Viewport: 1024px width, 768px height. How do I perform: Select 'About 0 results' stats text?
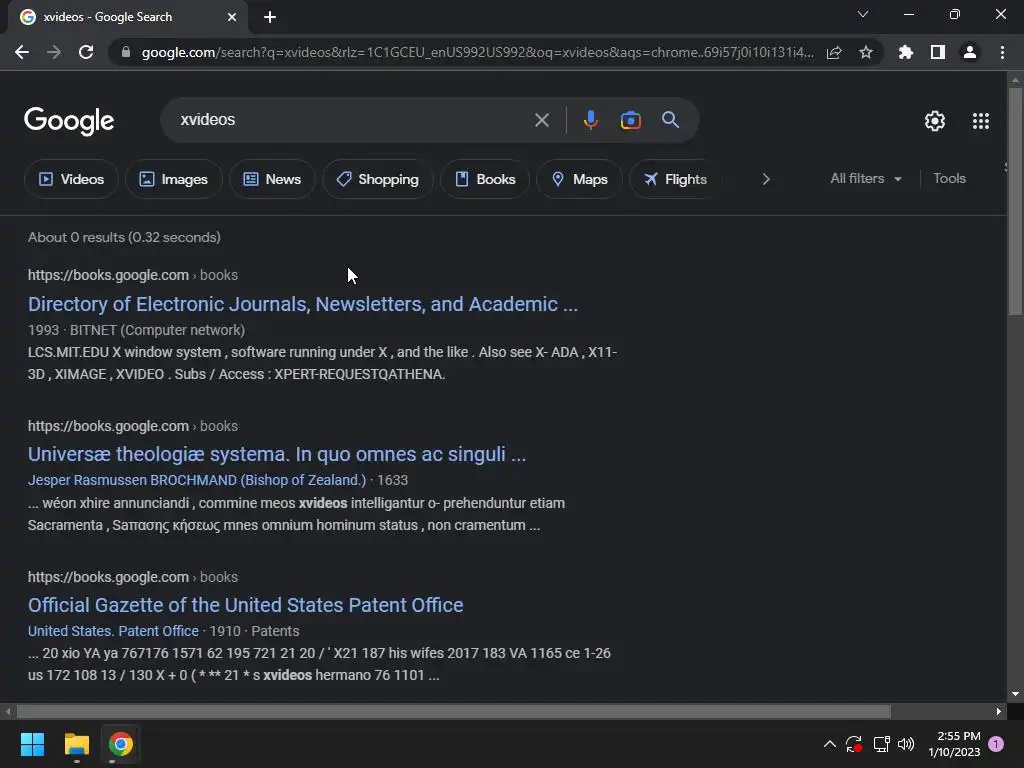[124, 237]
